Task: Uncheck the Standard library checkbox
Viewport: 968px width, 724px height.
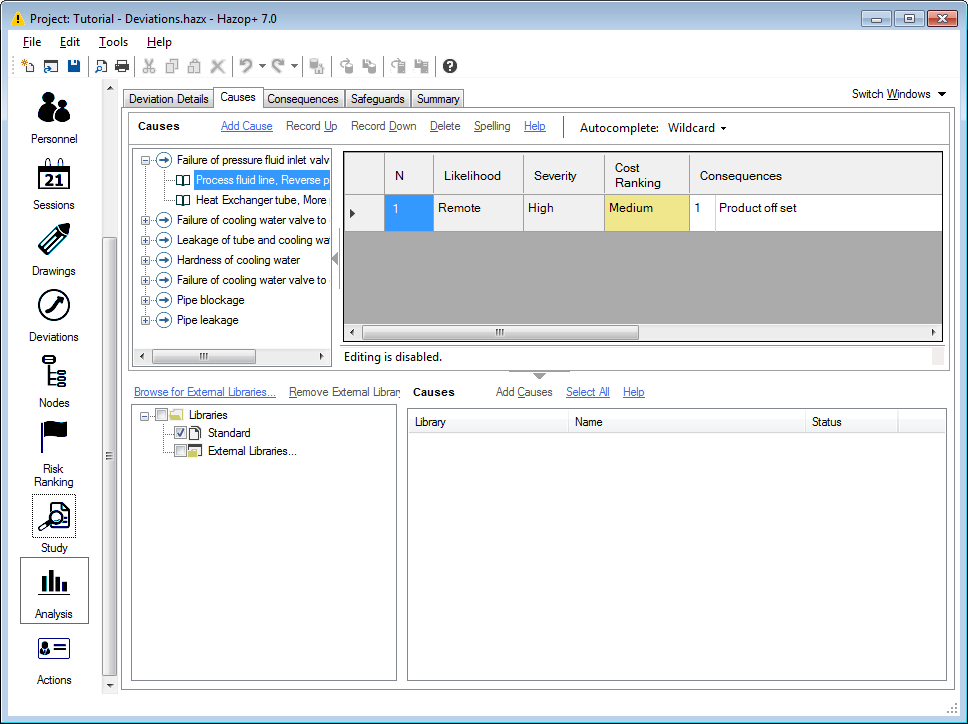Action: pyautogui.click(x=180, y=433)
